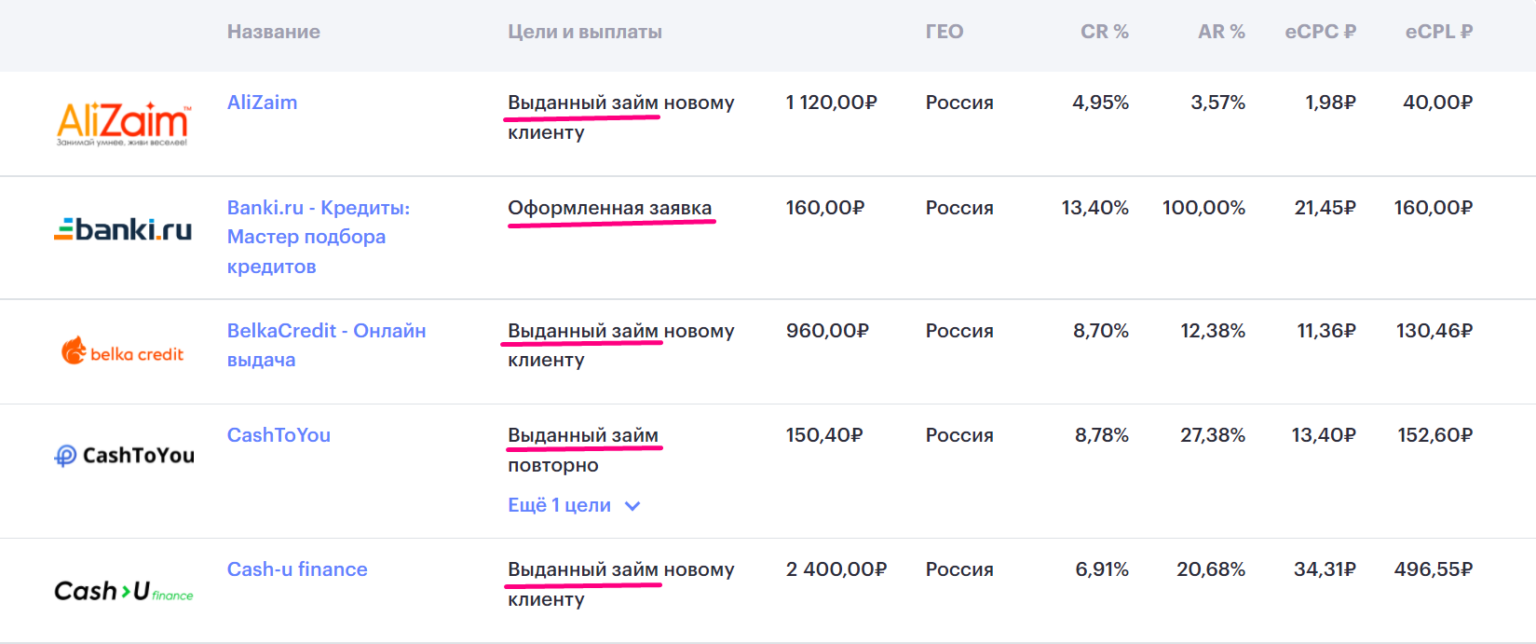1536x644 pixels.
Task: Click the AliZaim logo image
Action: [x=123, y=125]
